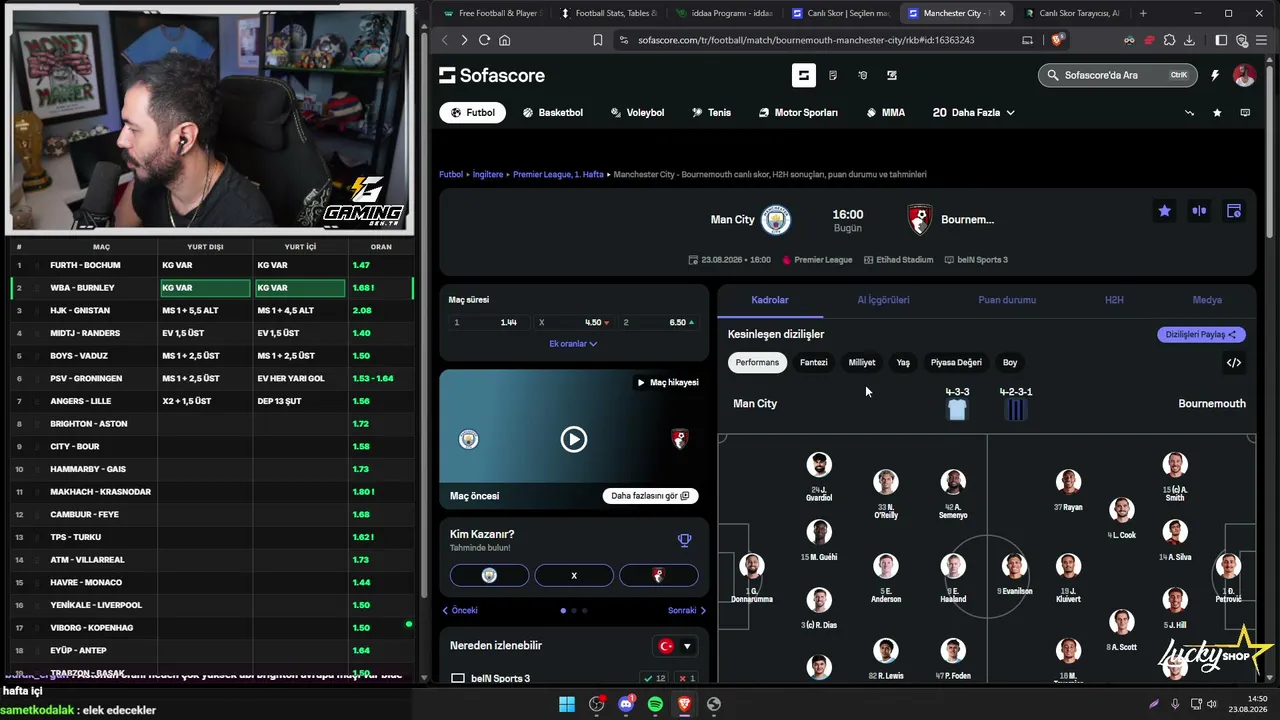Open the Medya tab
The height and width of the screenshot is (720, 1280).
point(1207,300)
